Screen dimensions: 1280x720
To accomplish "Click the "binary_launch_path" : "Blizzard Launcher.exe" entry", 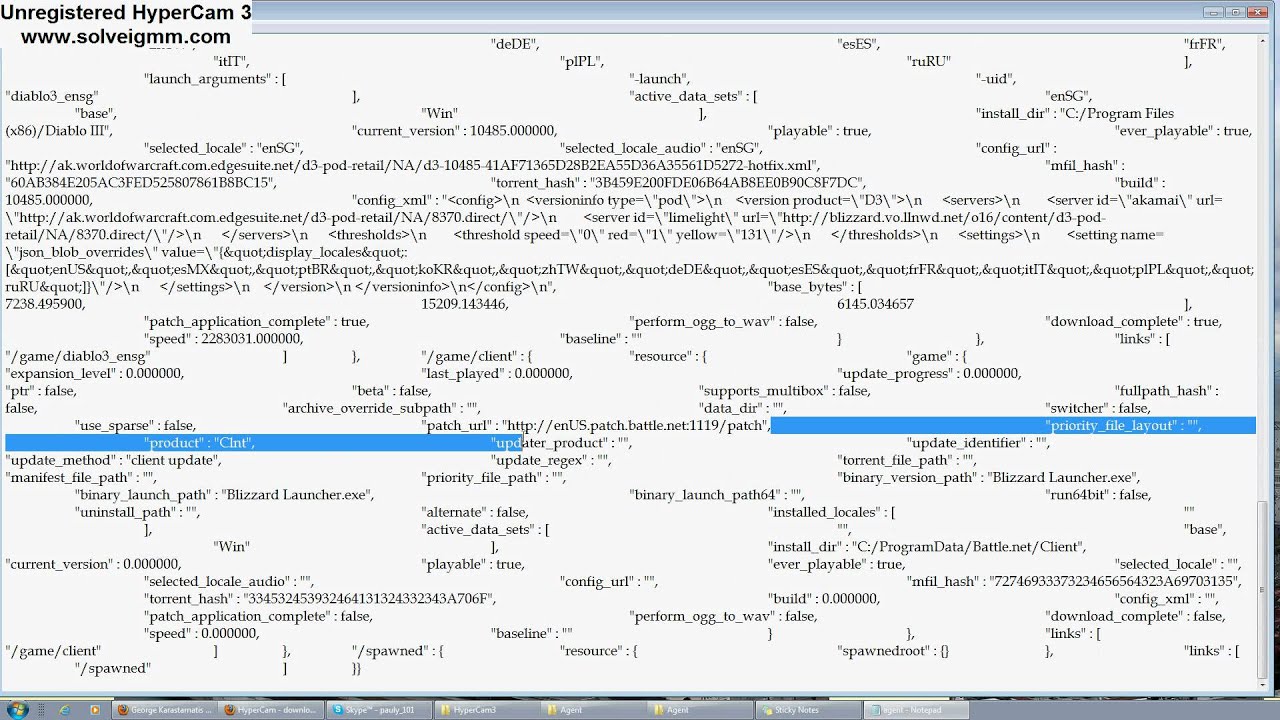I will coord(224,495).
